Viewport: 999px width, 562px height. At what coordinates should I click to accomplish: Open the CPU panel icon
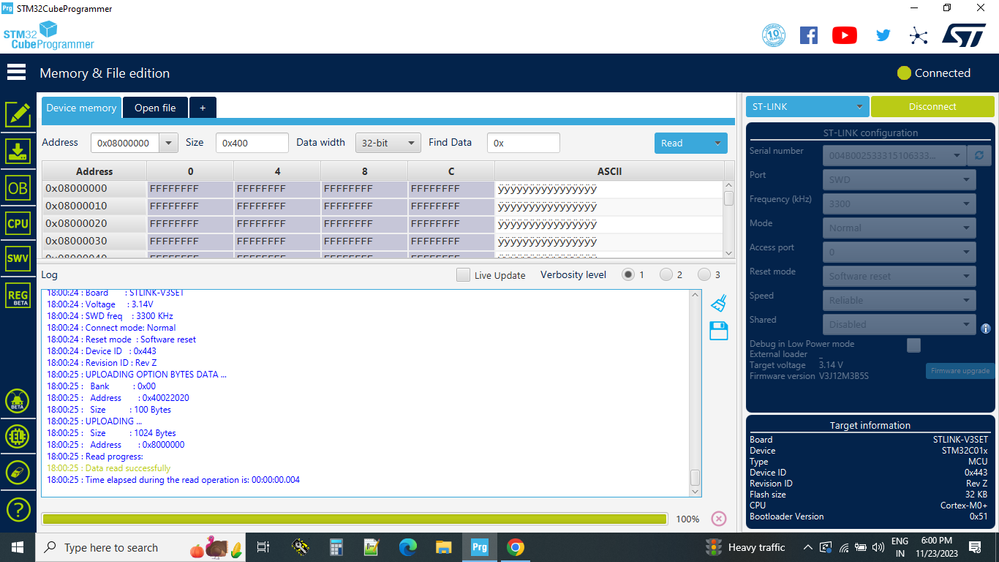[18, 224]
